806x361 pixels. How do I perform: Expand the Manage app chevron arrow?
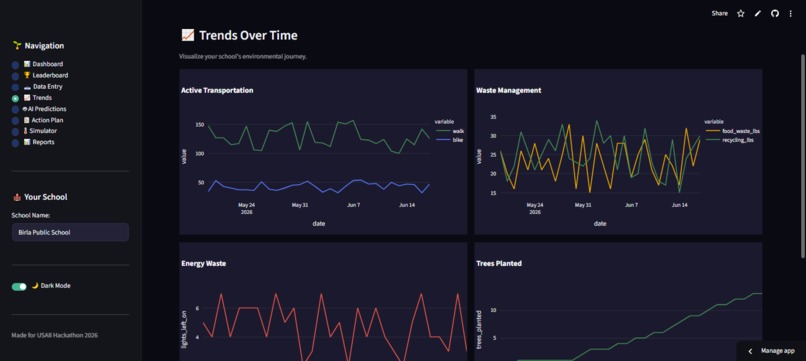coord(750,351)
